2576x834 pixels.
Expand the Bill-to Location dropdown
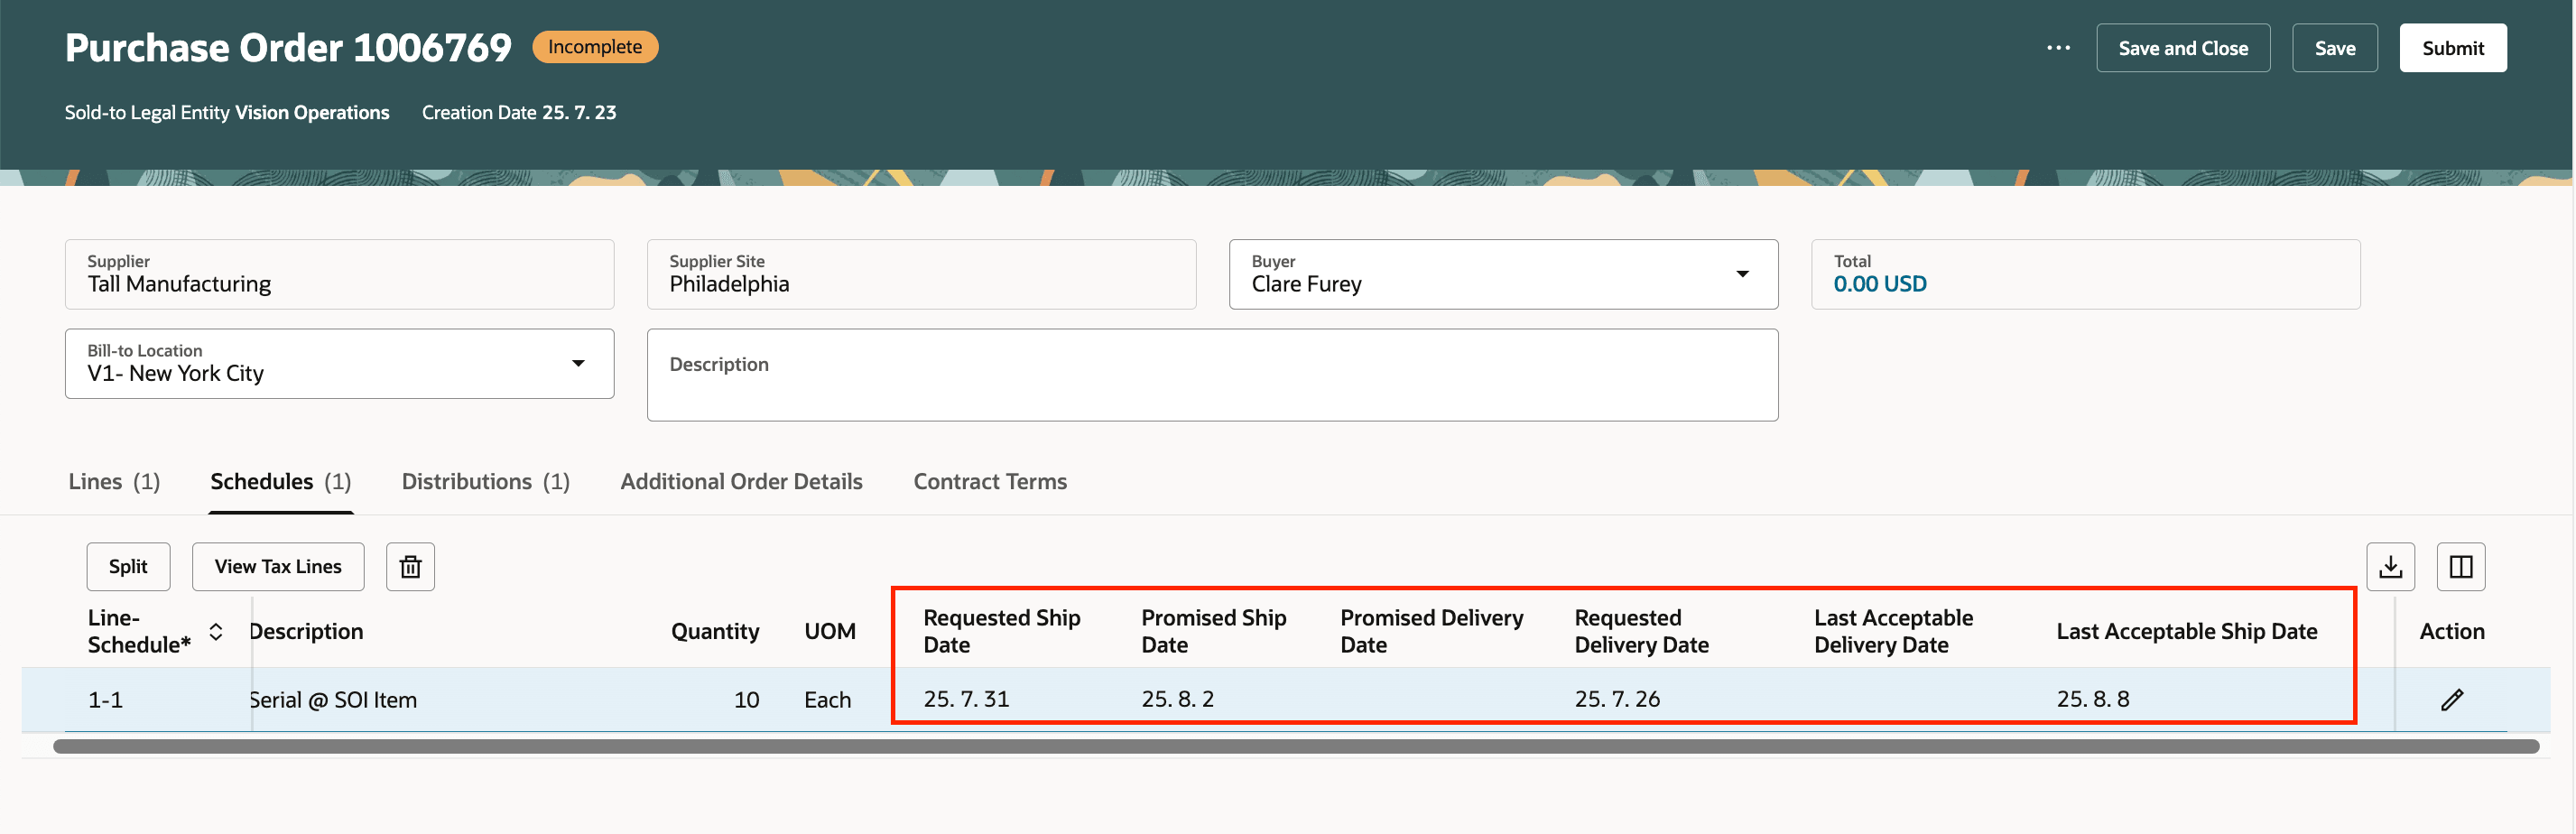578,363
